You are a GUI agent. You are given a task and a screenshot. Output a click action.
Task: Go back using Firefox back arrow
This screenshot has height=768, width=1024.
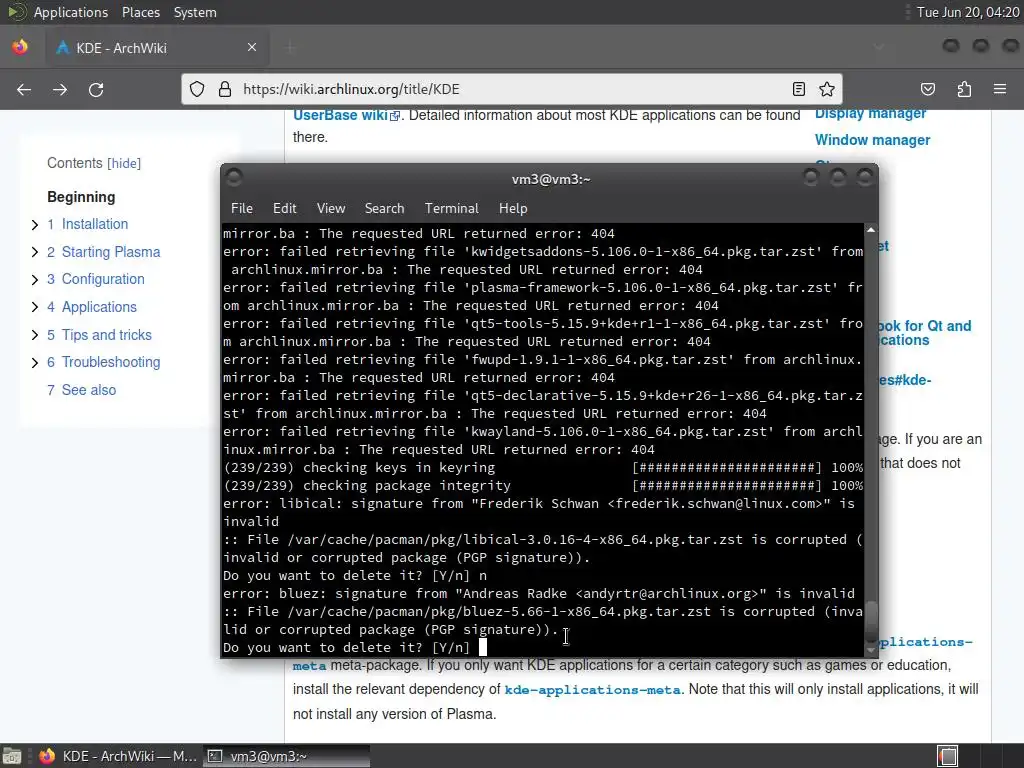(24, 89)
